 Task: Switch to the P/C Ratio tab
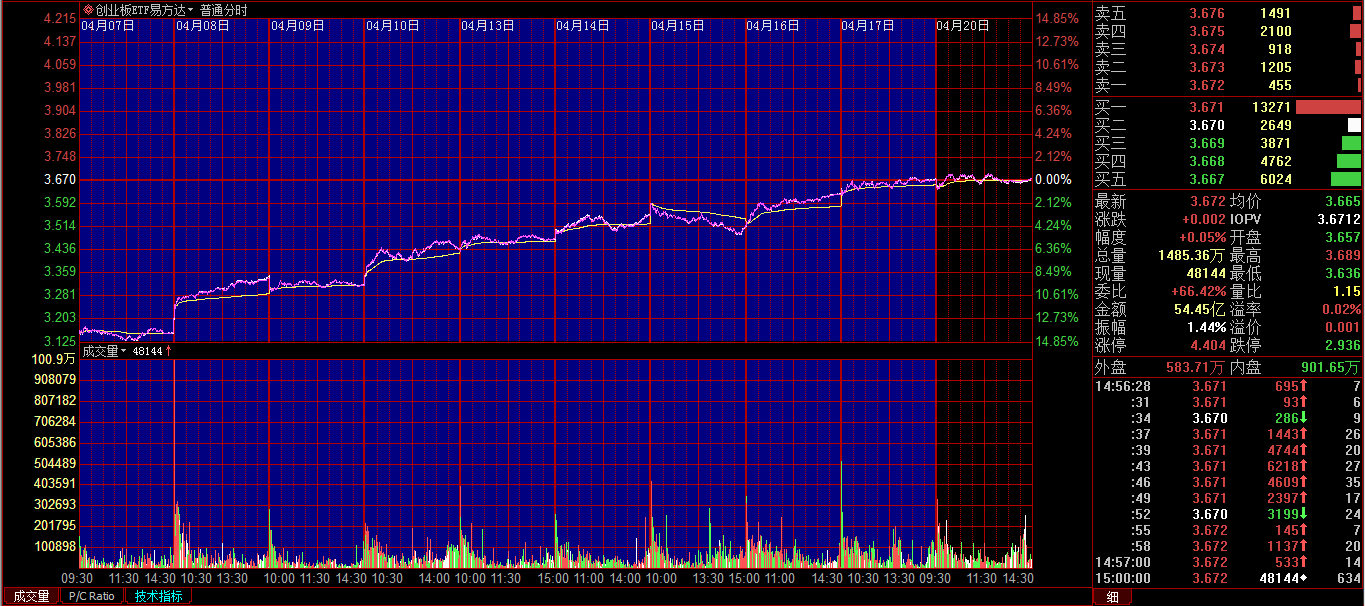pos(92,596)
